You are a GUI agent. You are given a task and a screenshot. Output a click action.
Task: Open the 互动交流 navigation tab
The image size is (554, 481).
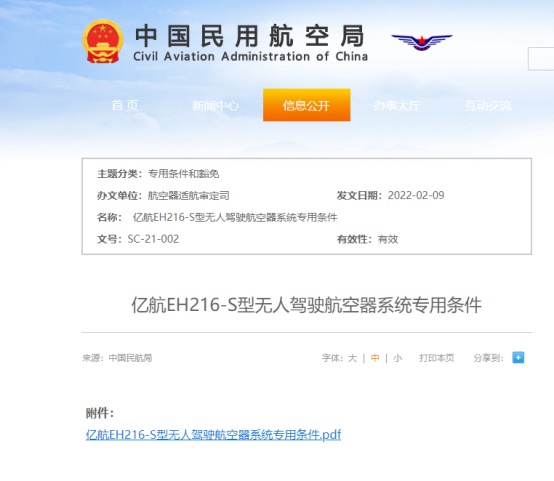click(x=488, y=105)
